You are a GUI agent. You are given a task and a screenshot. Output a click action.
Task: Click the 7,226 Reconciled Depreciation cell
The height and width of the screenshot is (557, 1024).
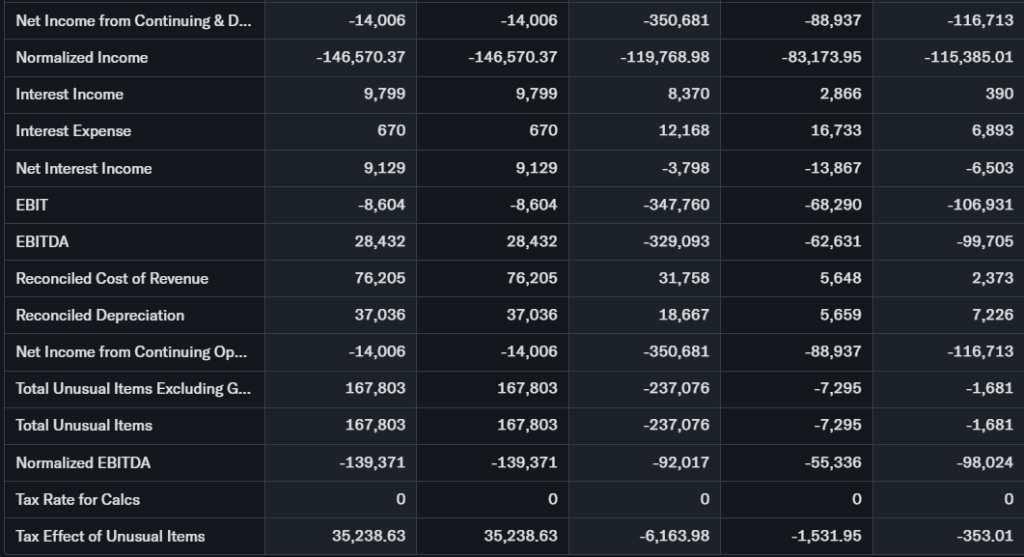(992, 315)
